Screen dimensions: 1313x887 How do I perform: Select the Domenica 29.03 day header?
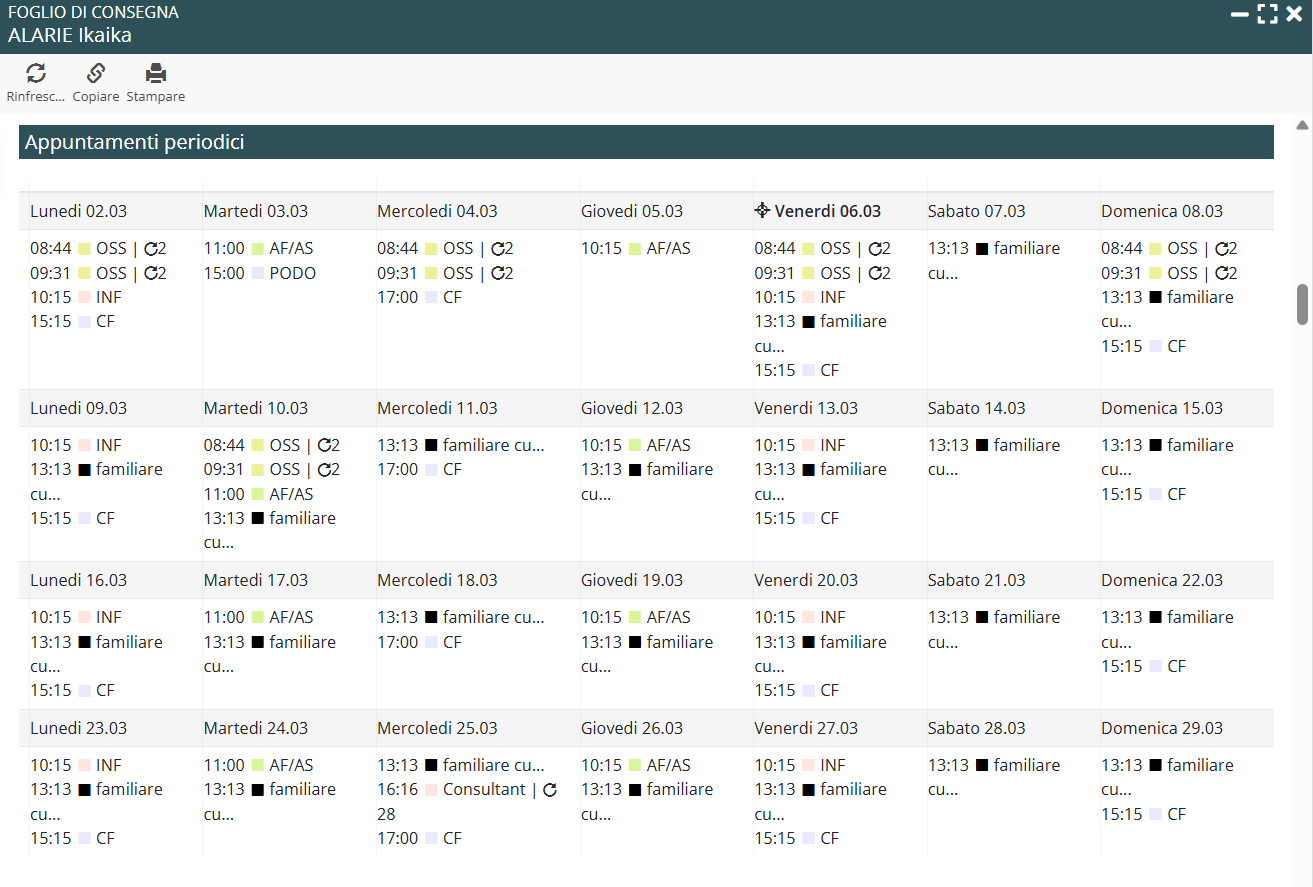coord(1161,728)
